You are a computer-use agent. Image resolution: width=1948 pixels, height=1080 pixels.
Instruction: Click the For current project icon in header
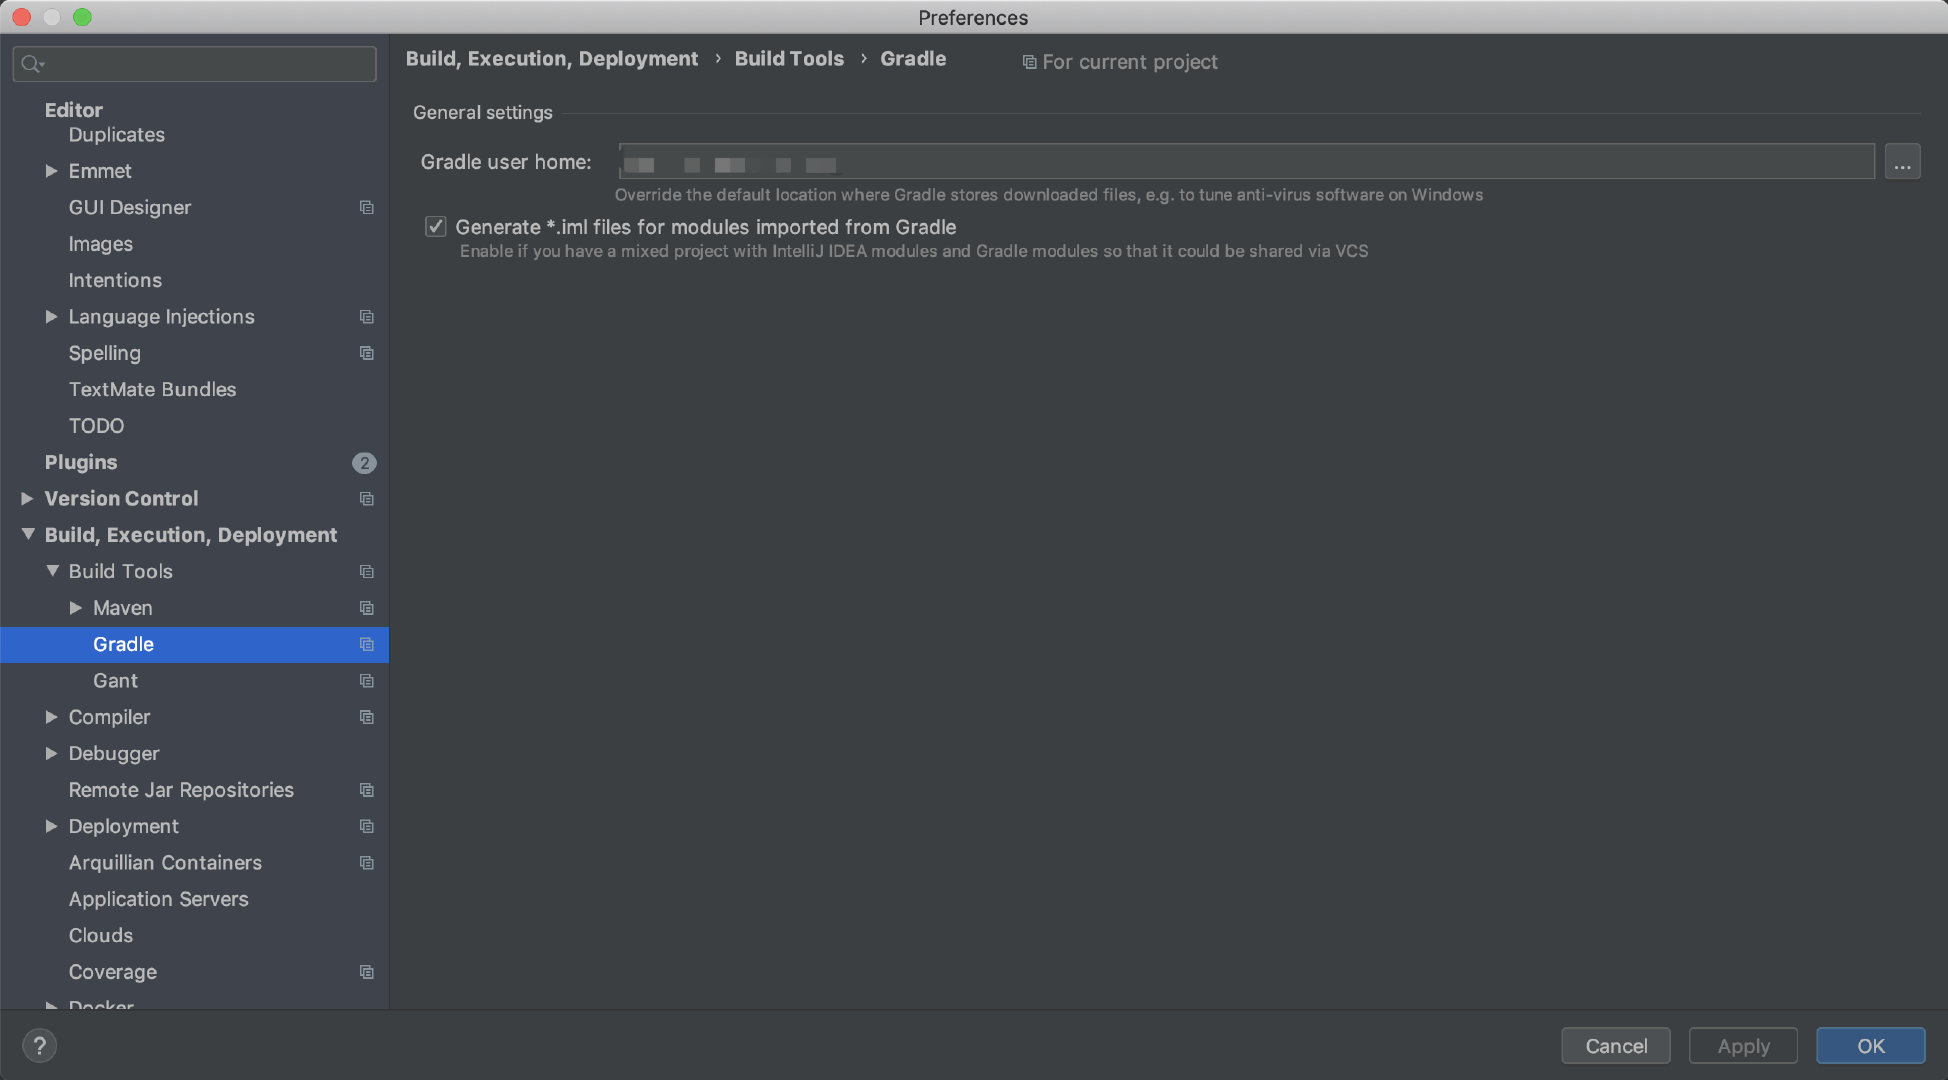click(x=1029, y=62)
